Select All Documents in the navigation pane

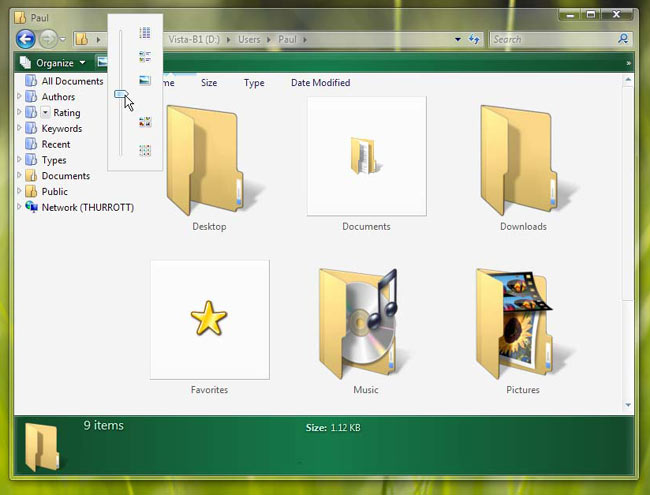[x=72, y=81]
